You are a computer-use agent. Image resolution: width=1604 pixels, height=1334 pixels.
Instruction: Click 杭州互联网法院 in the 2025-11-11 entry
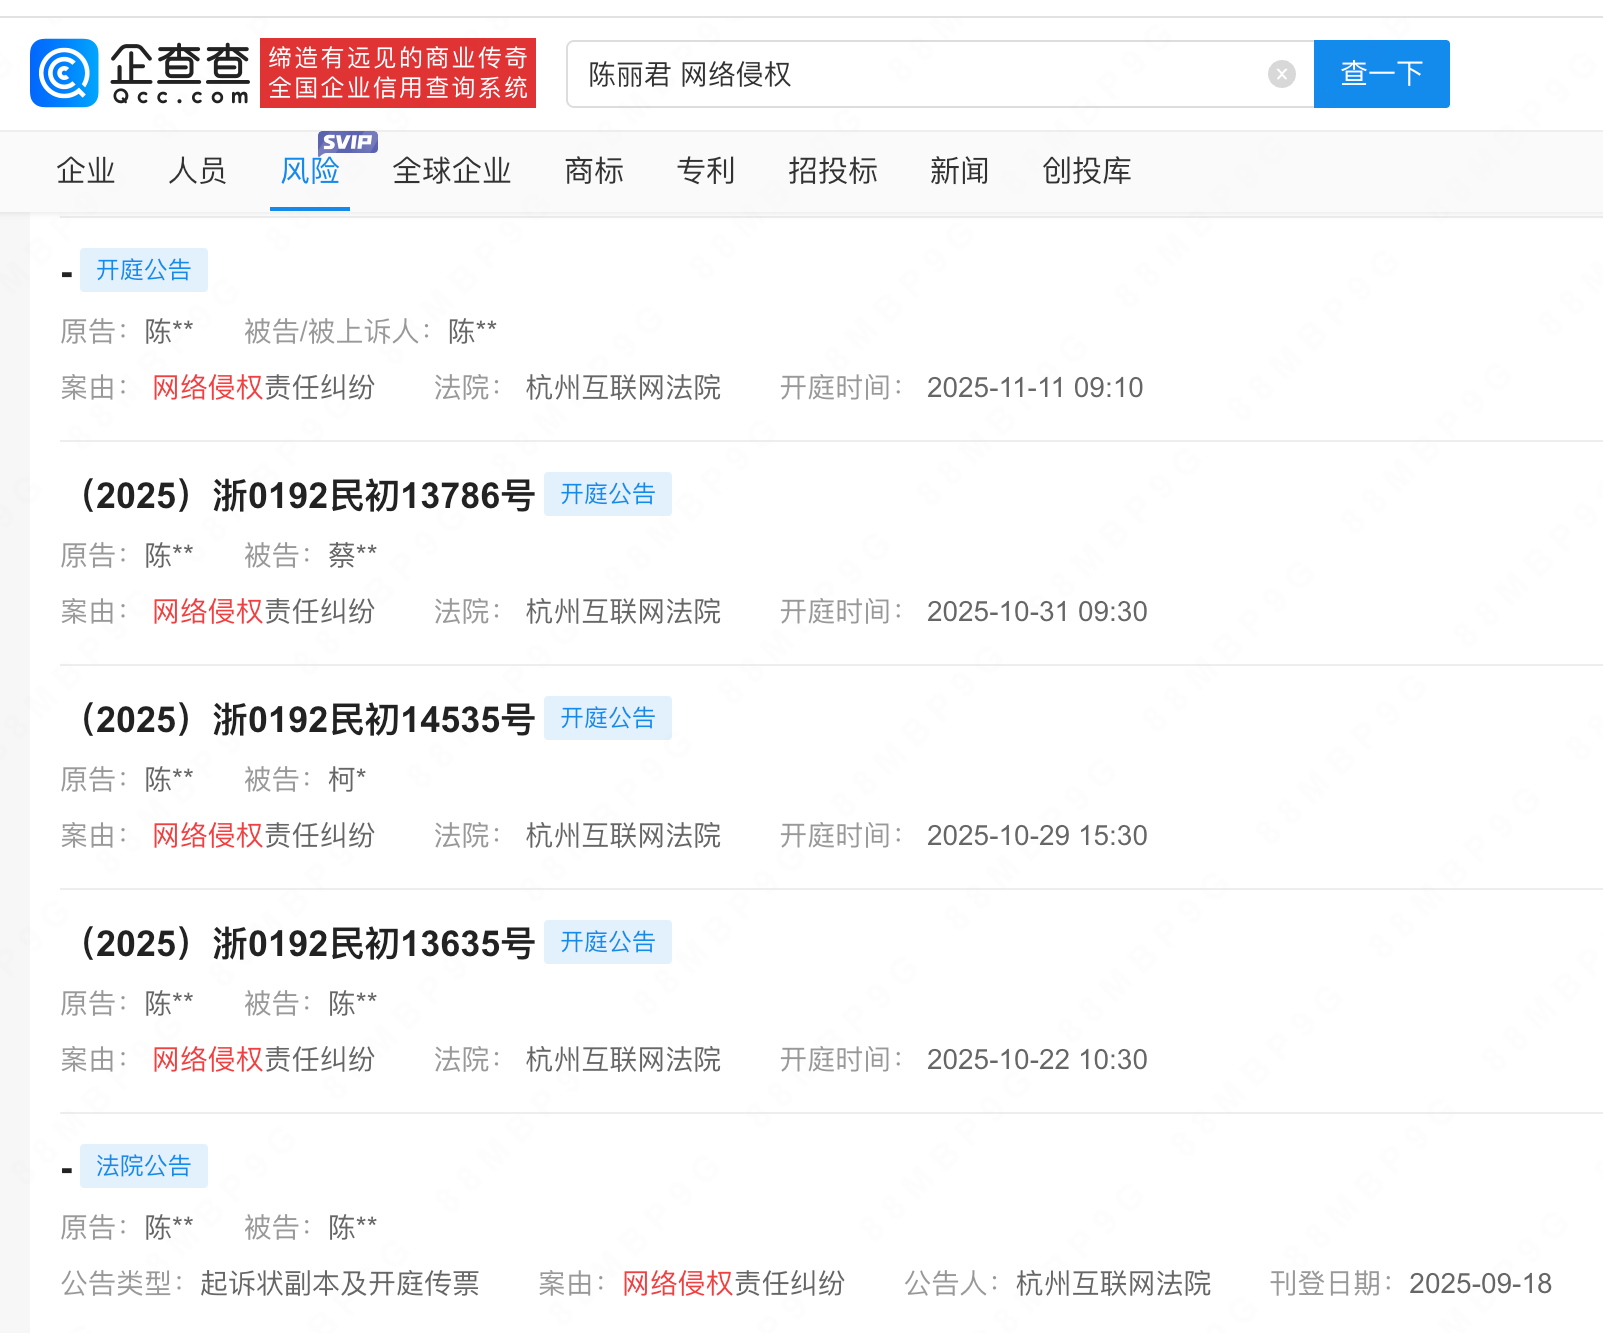coord(624,388)
